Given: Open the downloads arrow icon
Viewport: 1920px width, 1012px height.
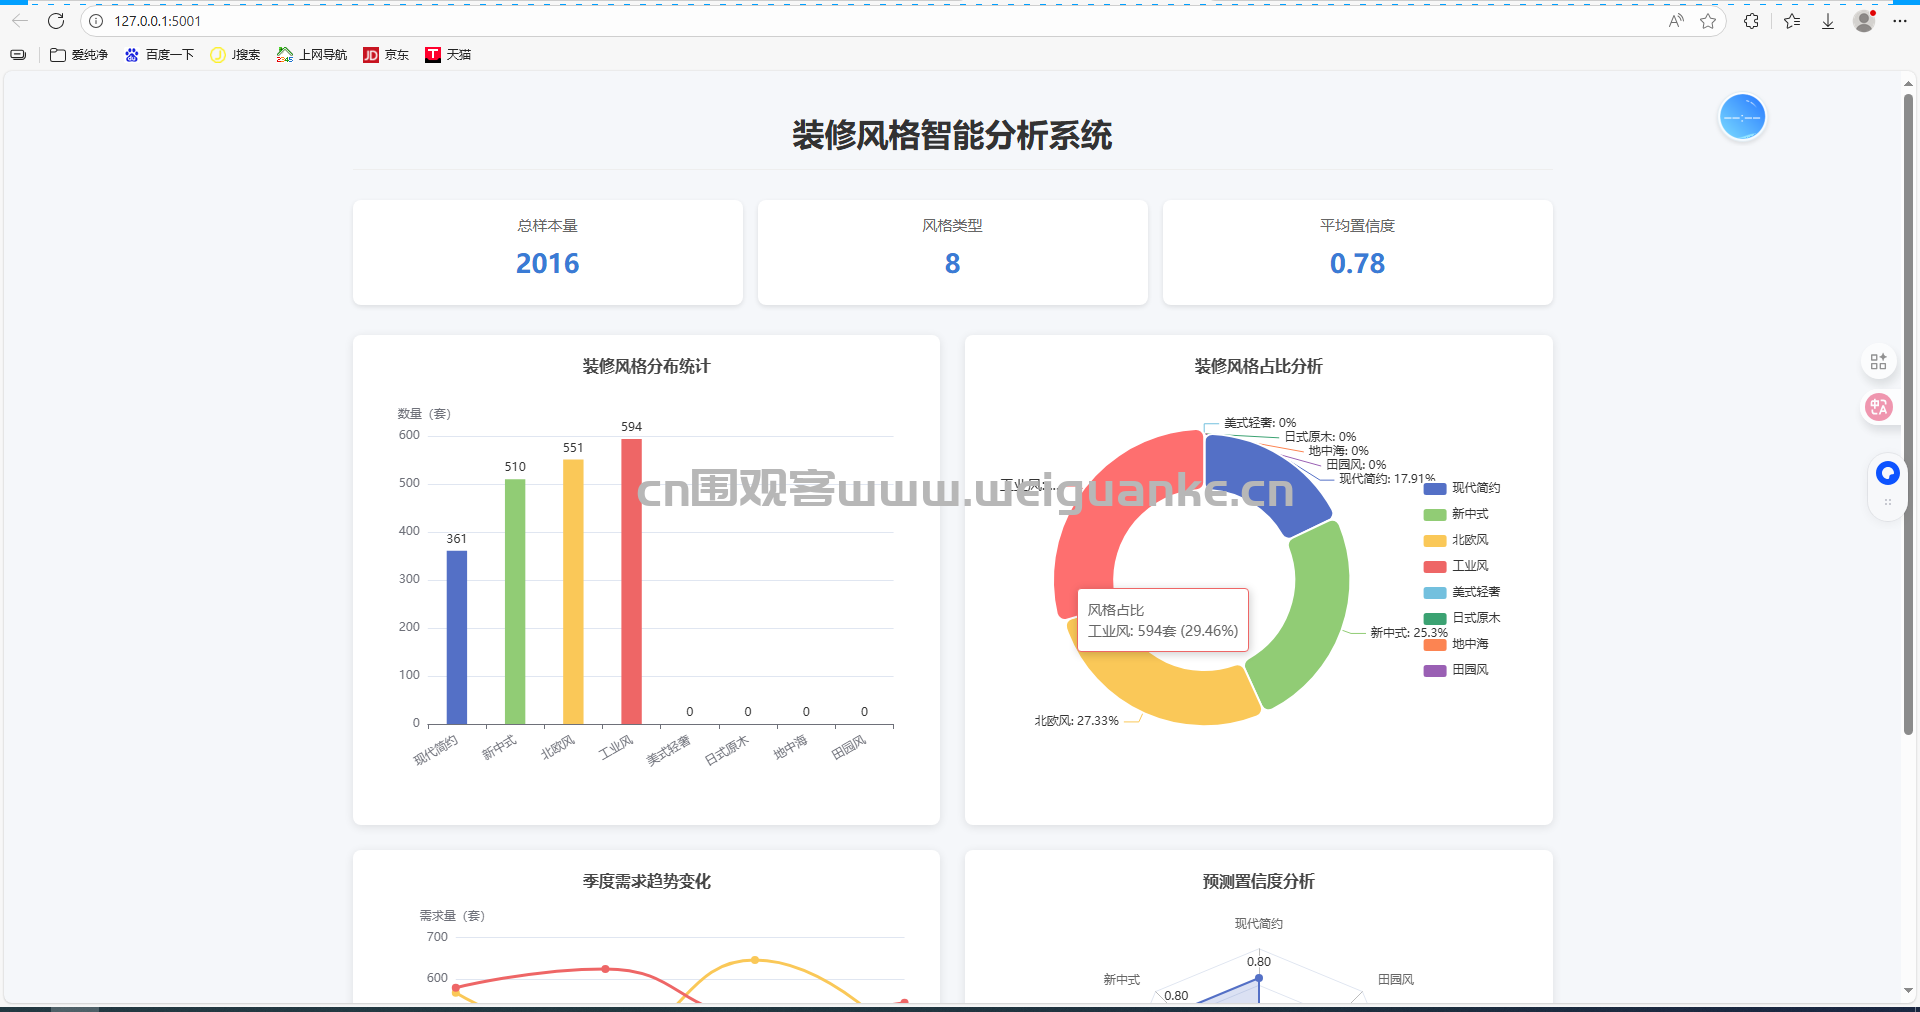Looking at the screenshot, I should pos(1827,21).
